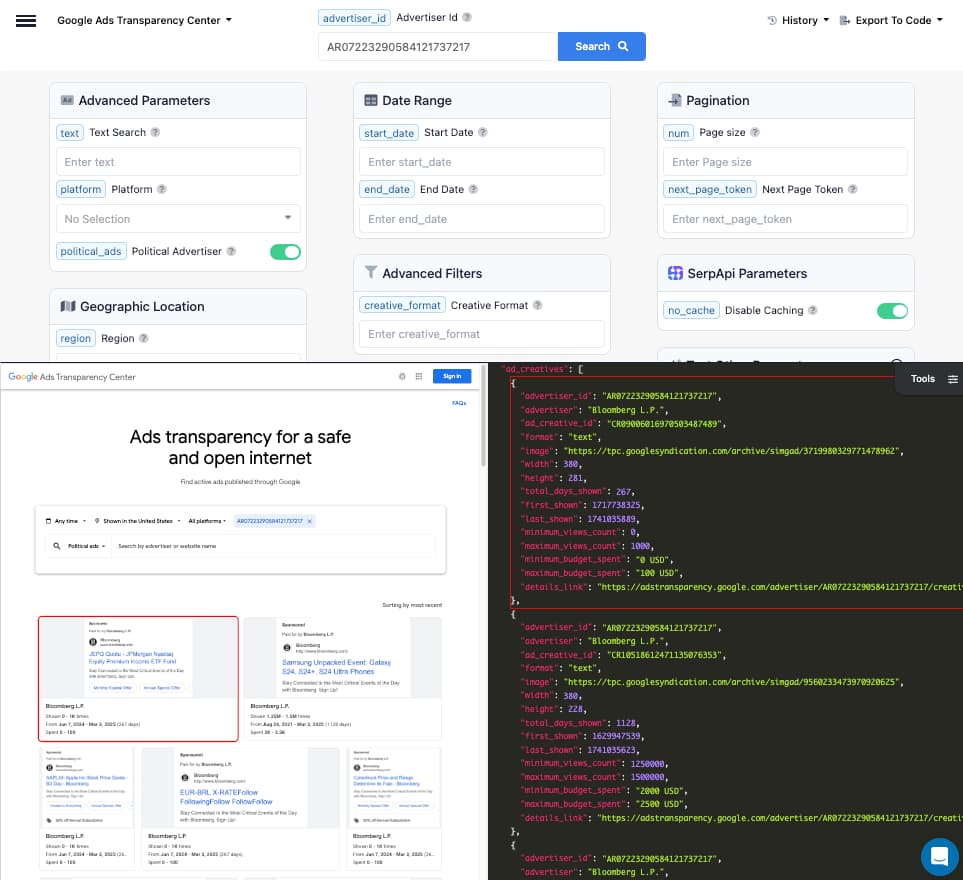Screen dimensions: 963x880
Task: Click the Enter text input field
Action: click(178, 162)
